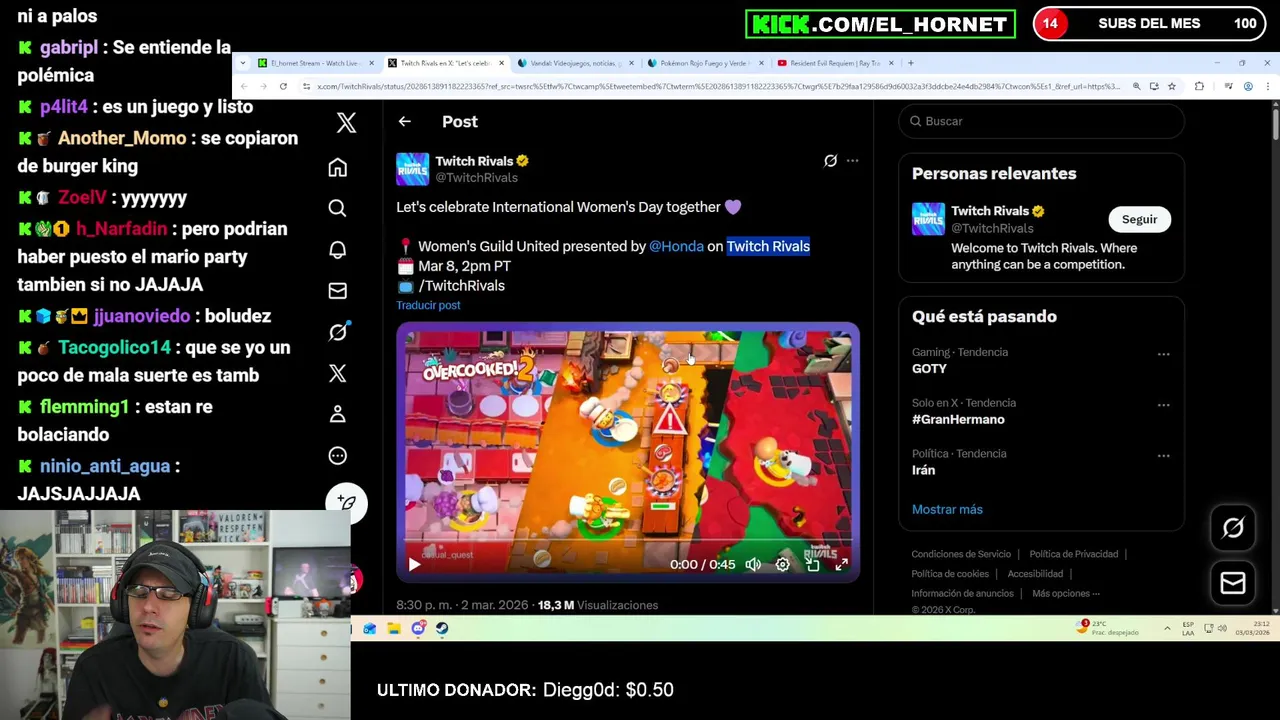Viewport: 1280px width, 720px height.
Task: Bookmark the page with the star icon
Action: [1172, 87]
